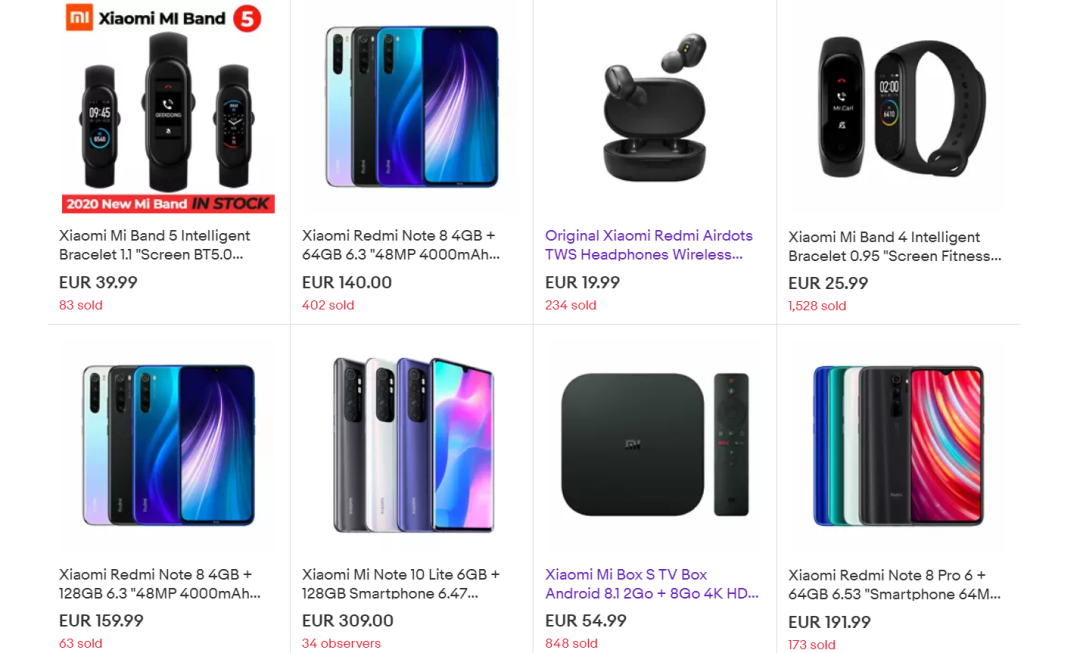Screen dimensions: 1080x653
Task: Click the Redmi Note 8 64GB phone image
Action: [411, 107]
